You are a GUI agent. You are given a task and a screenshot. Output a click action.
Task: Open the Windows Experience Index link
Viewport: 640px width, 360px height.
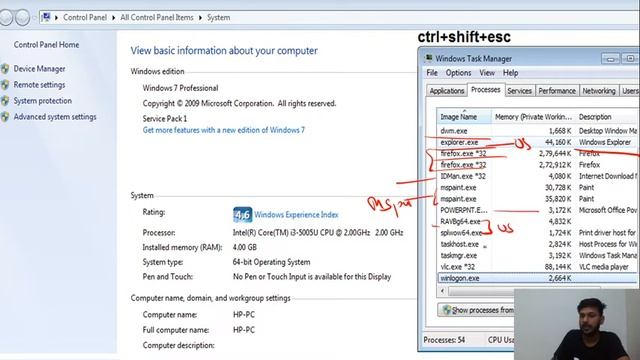pyautogui.click(x=296, y=215)
